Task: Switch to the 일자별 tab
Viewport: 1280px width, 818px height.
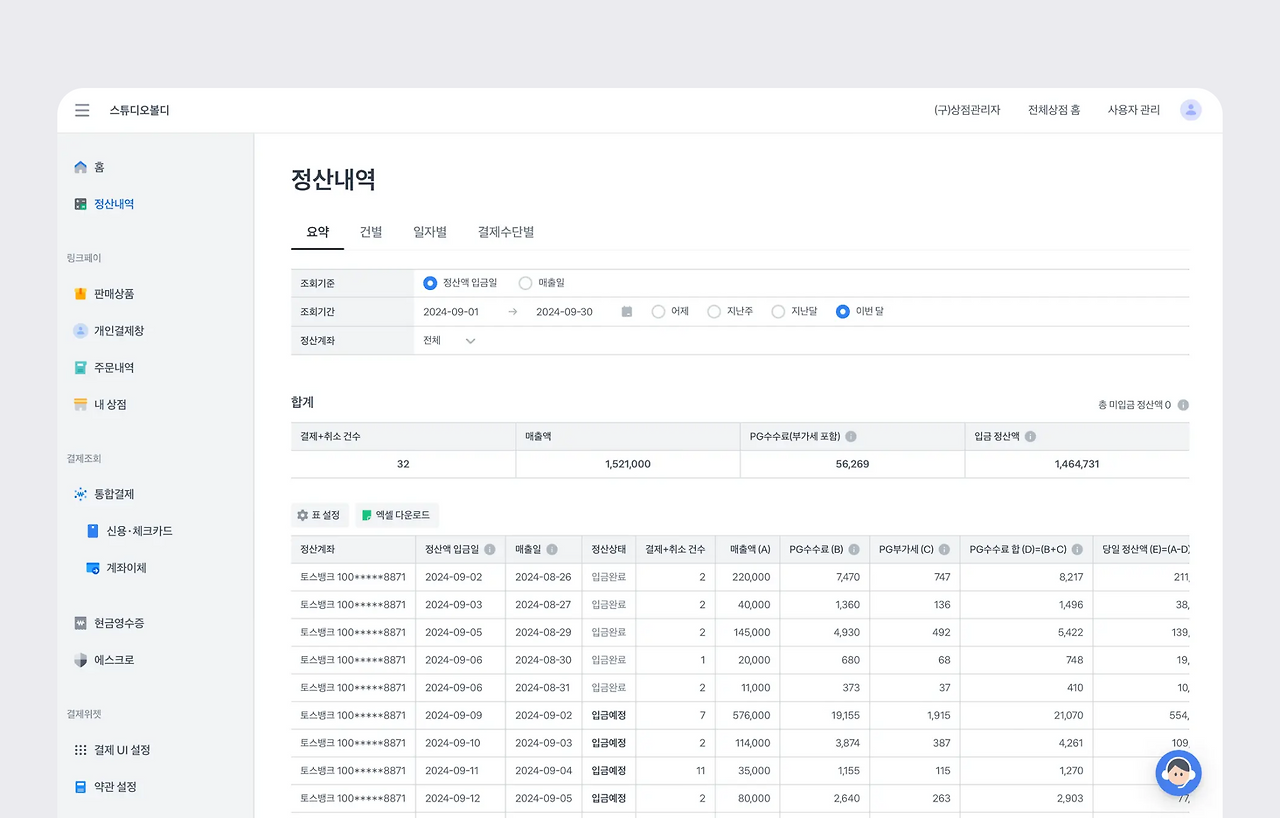Action: (430, 232)
